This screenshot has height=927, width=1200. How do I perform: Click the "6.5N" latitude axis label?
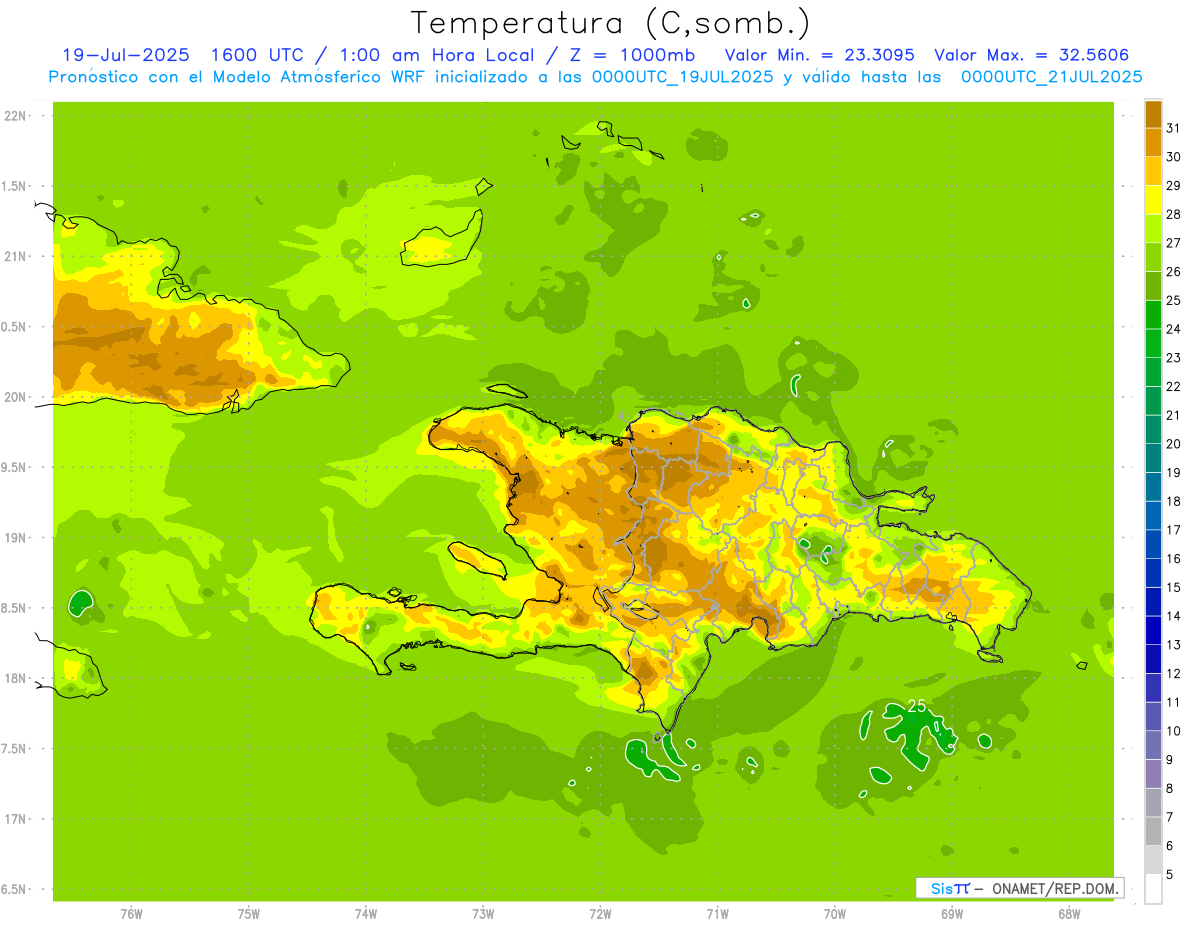tap(14, 889)
